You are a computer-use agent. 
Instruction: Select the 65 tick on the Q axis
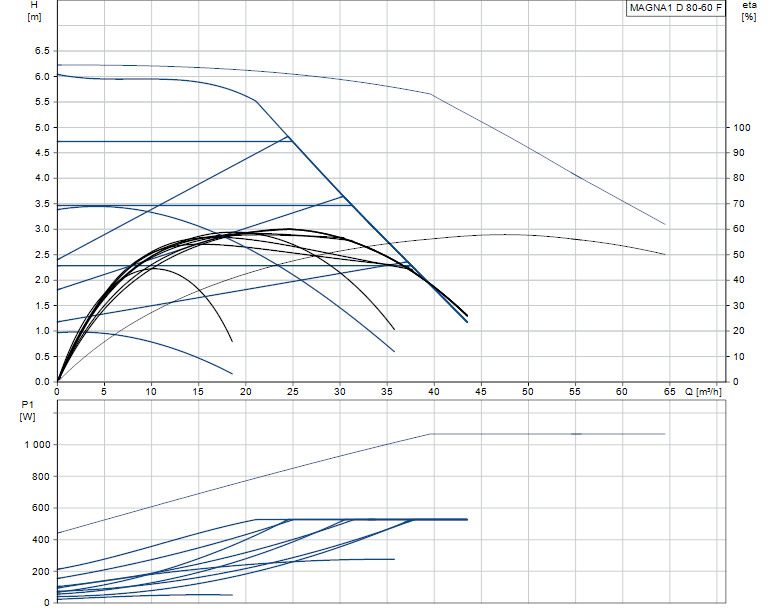tap(669, 392)
